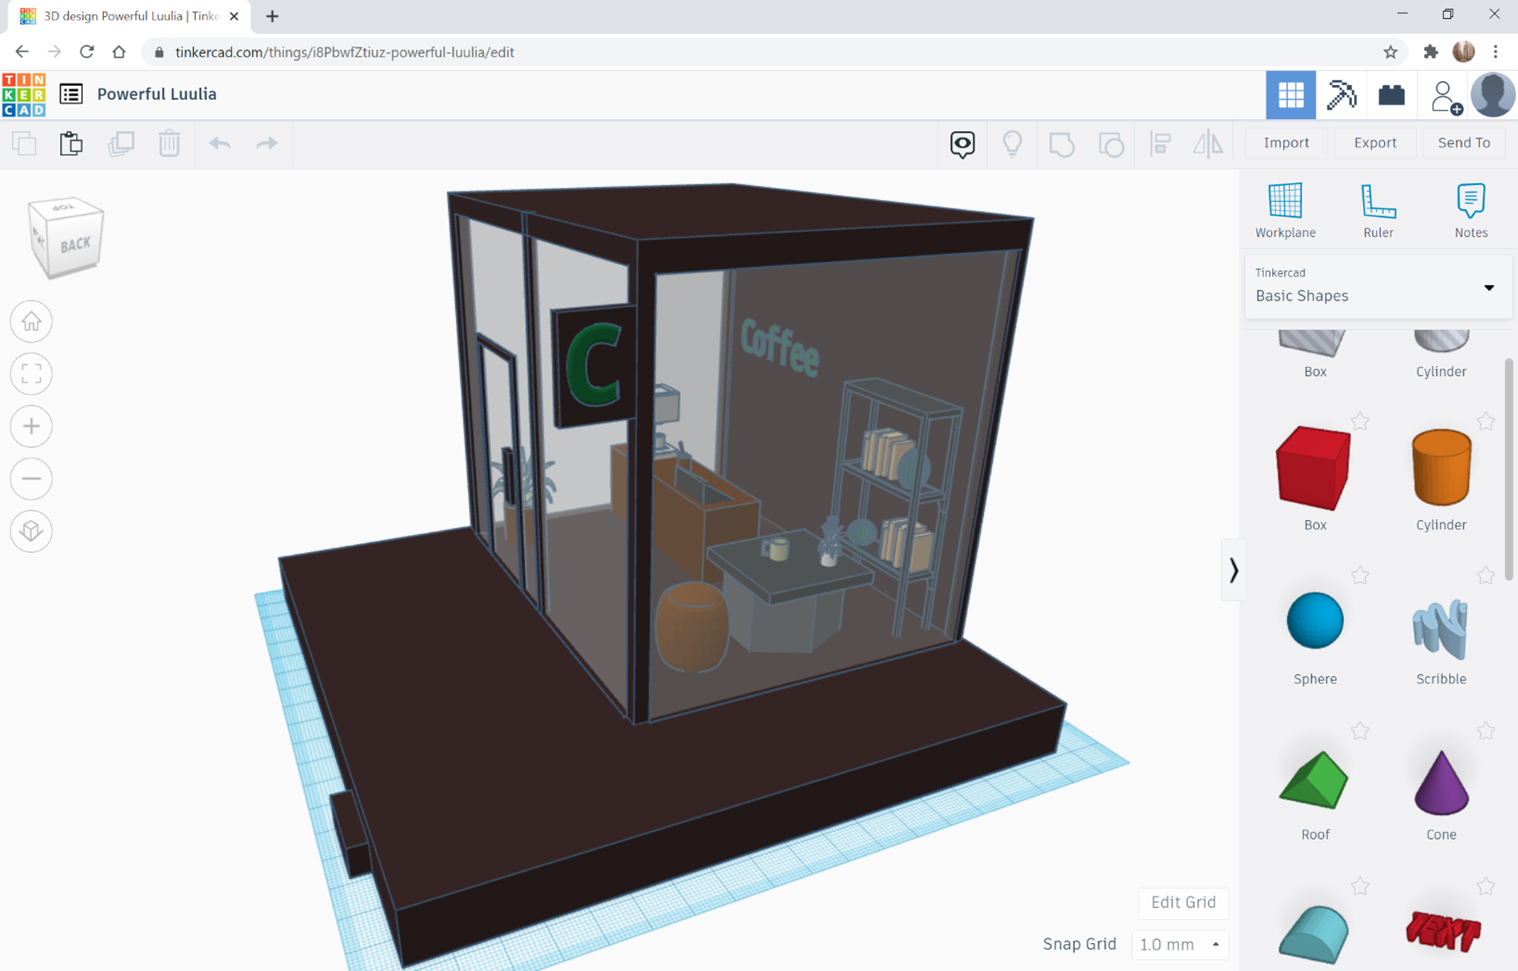Favorite the Sphere shape with its star
Screen dimensions: 1518x971
coord(1360,576)
